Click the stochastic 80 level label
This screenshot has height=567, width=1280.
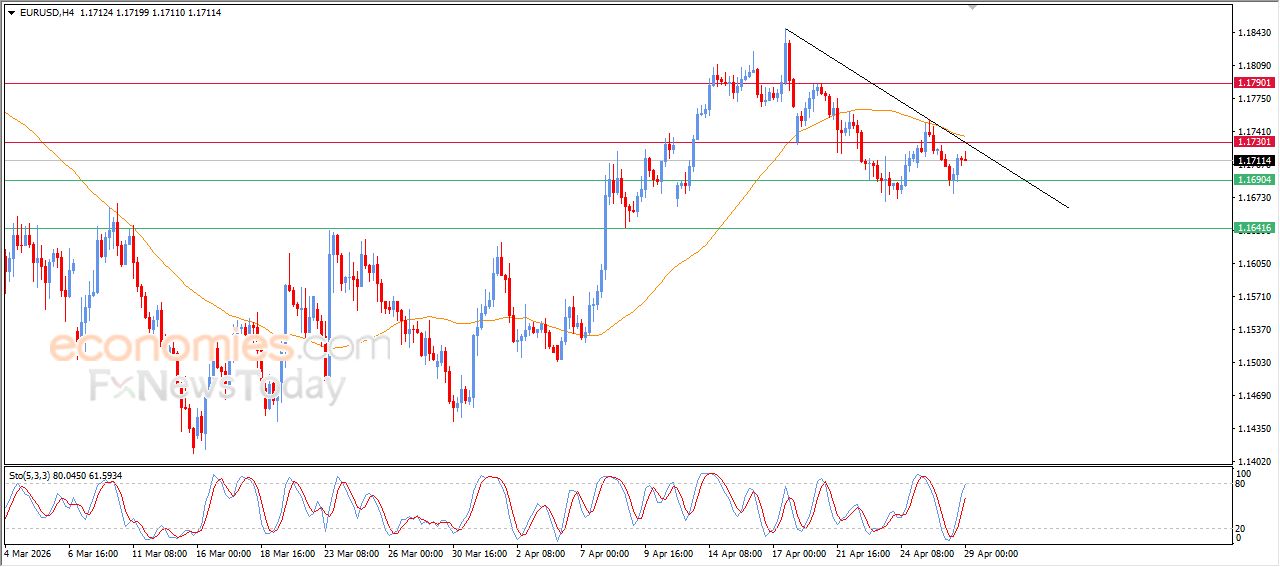[1241, 485]
